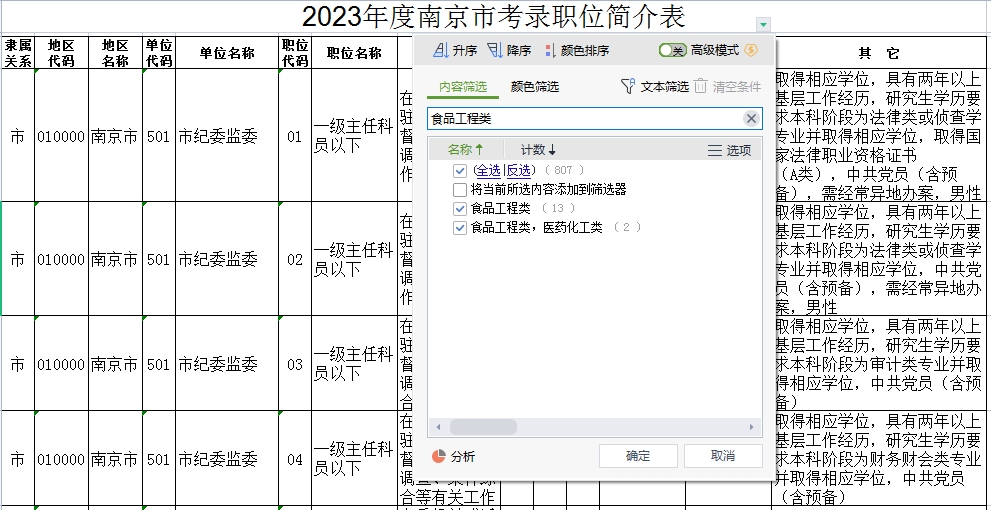Clear the filter search box
Viewport: 991px width, 510px height.
click(x=751, y=118)
